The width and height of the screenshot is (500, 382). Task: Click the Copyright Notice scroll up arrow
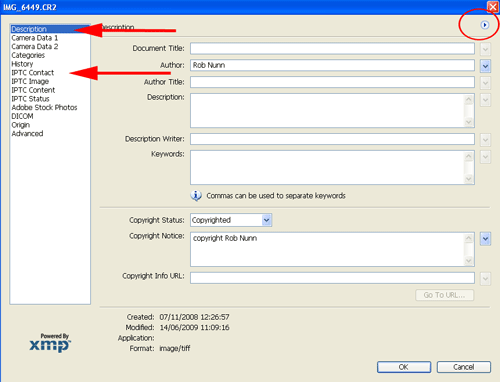pyautogui.click(x=469, y=238)
